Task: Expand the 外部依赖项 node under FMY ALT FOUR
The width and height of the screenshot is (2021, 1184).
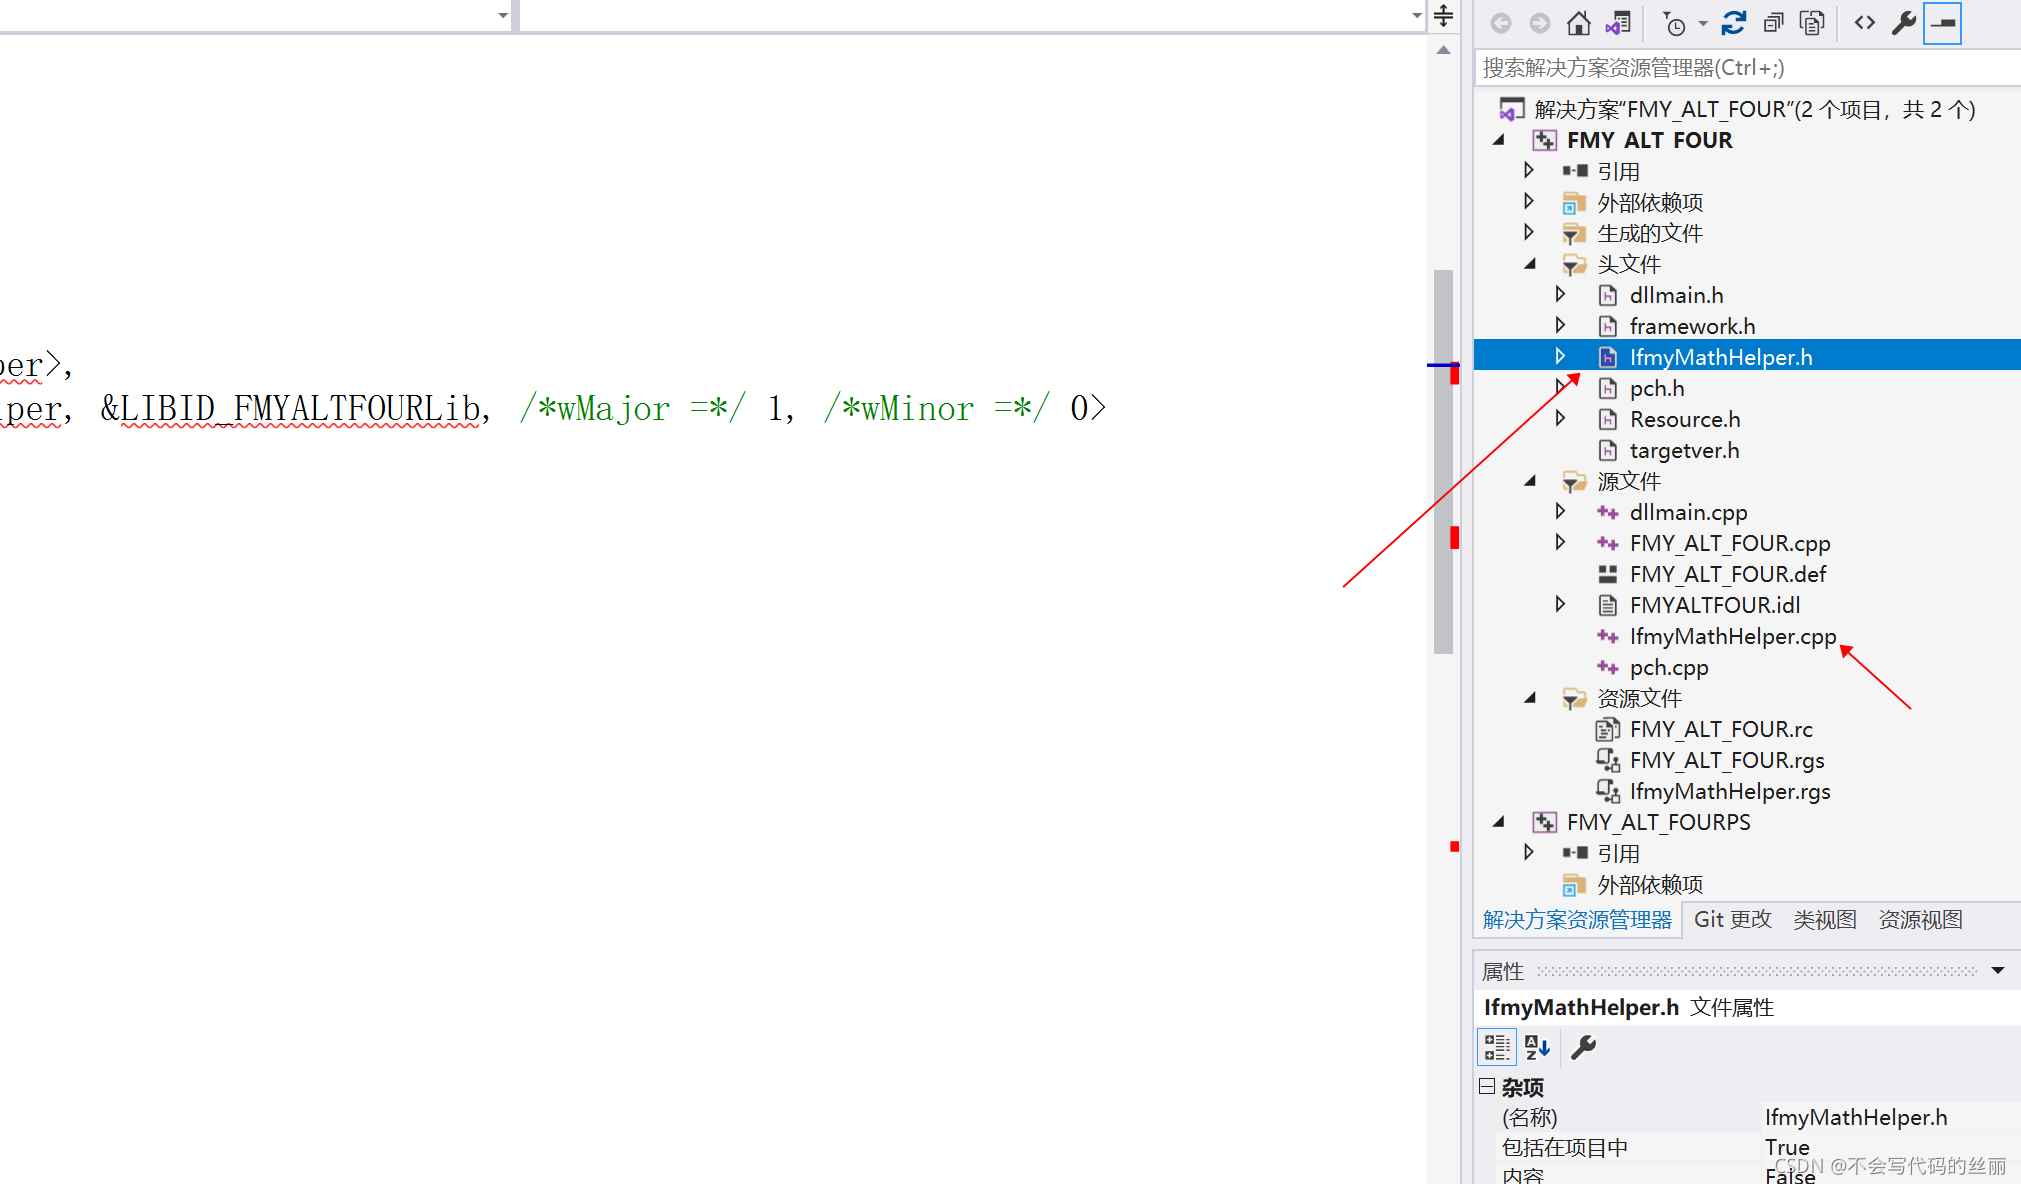Action: 1529,202
